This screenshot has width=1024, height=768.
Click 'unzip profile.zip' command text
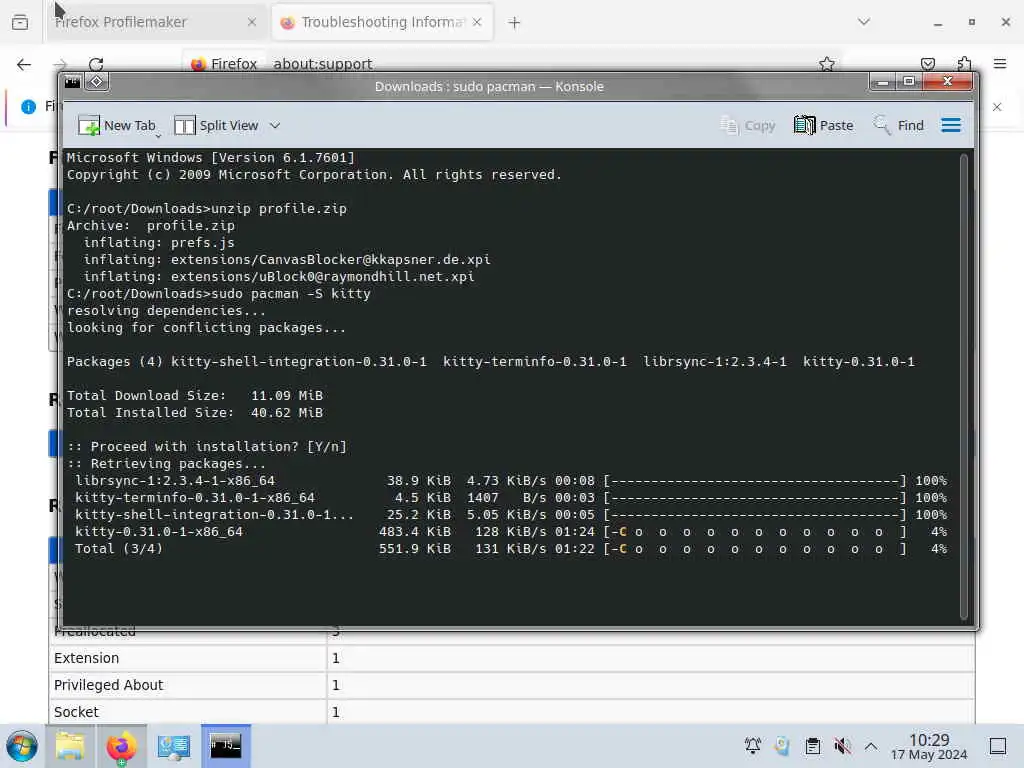[x=279, y=209]
